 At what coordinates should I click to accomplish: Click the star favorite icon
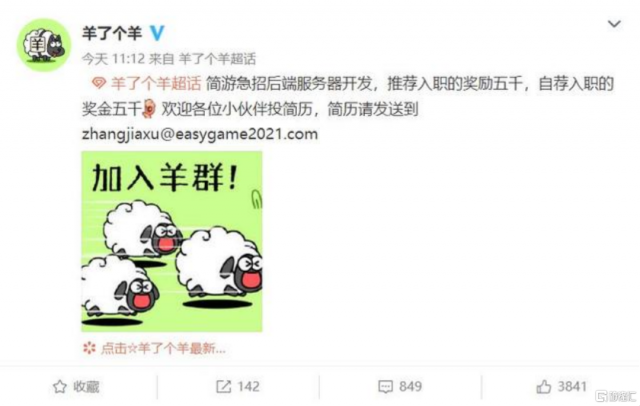60,386
